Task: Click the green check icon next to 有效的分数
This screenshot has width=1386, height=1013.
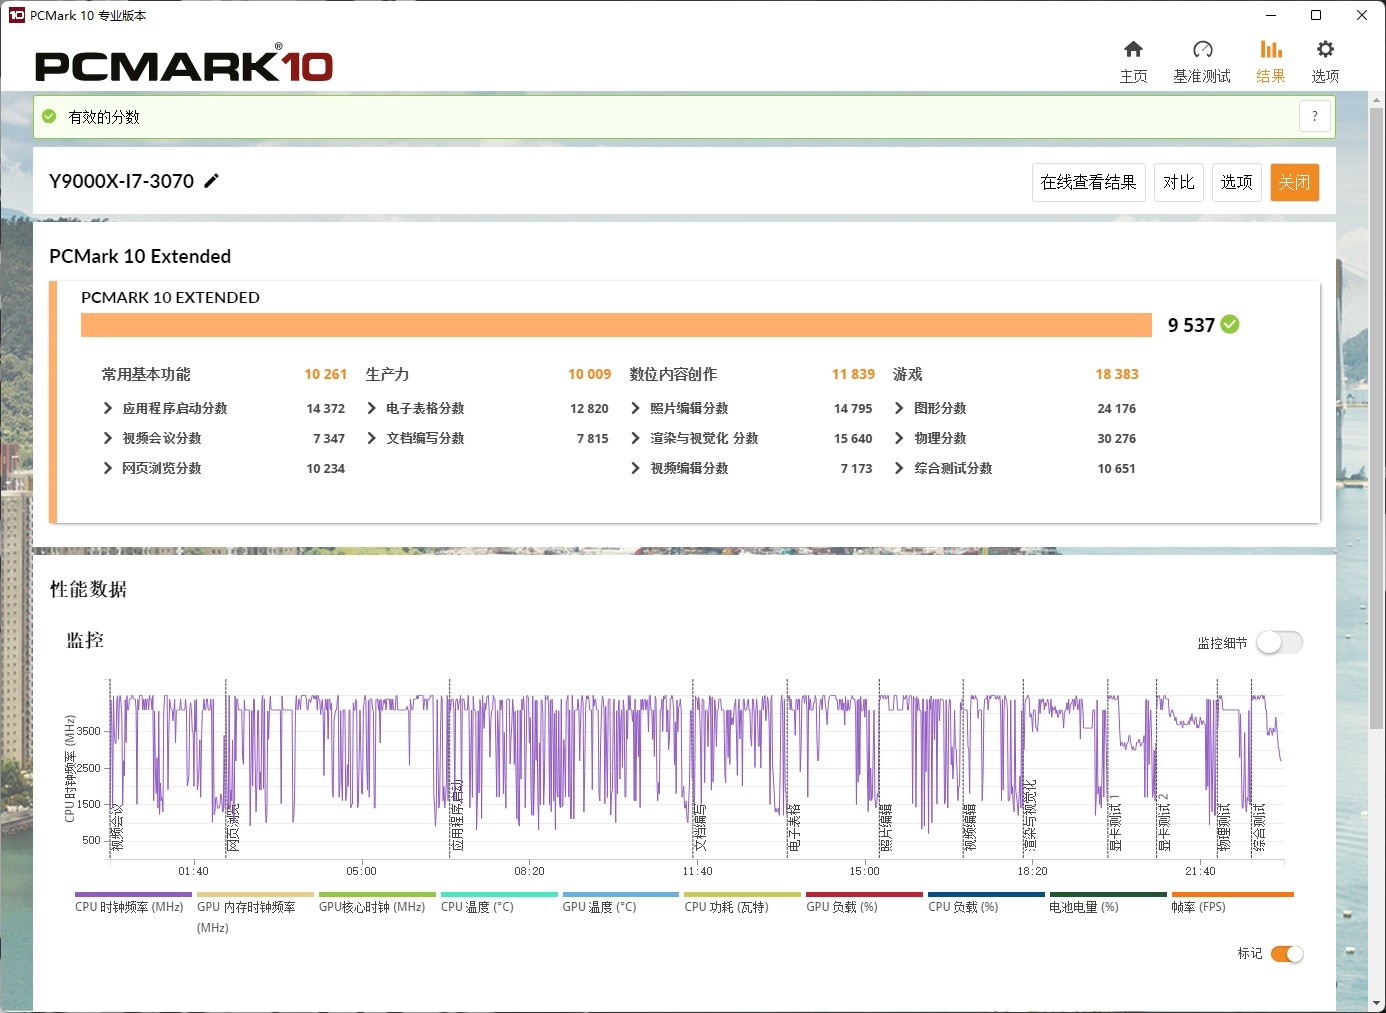Action: pos(49,117)
